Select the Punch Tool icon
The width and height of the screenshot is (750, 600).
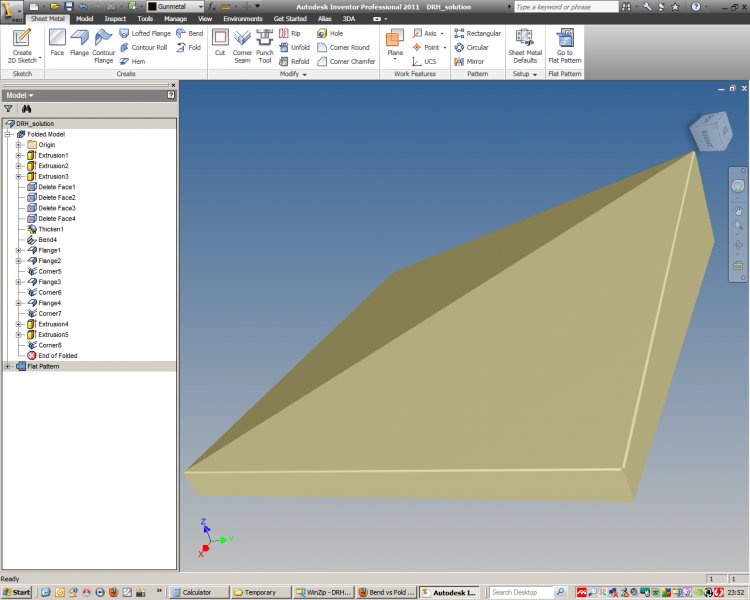pyautogui.click(x=265, y=43)
